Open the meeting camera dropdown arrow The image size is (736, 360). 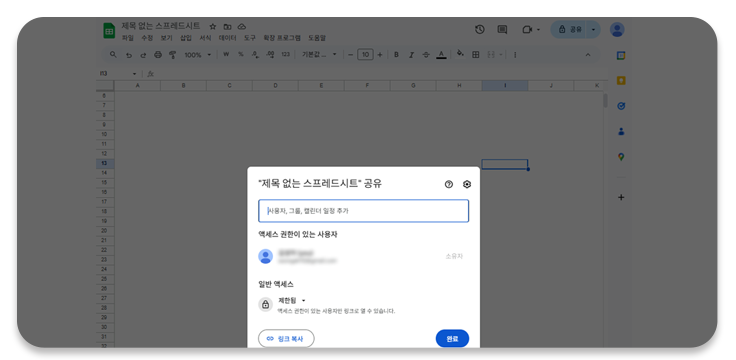538,30
